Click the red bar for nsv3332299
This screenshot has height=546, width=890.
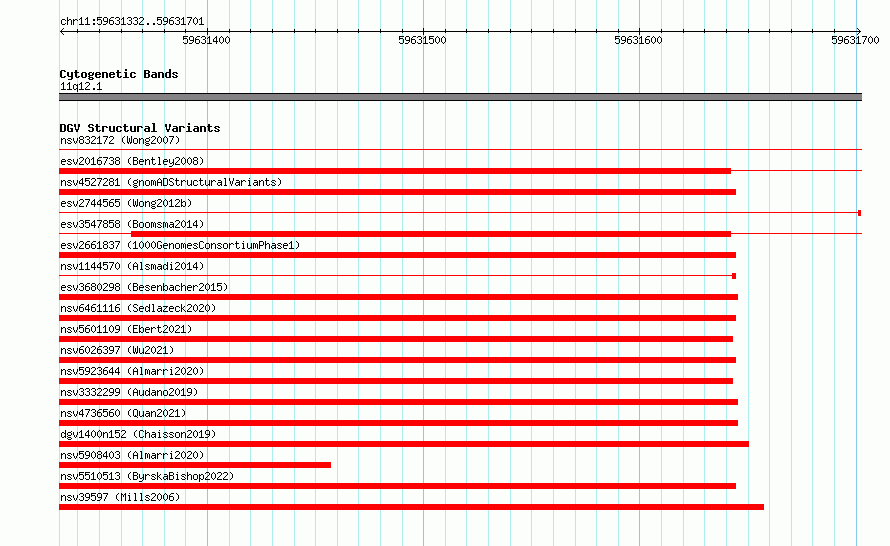(x=398, y=402)
